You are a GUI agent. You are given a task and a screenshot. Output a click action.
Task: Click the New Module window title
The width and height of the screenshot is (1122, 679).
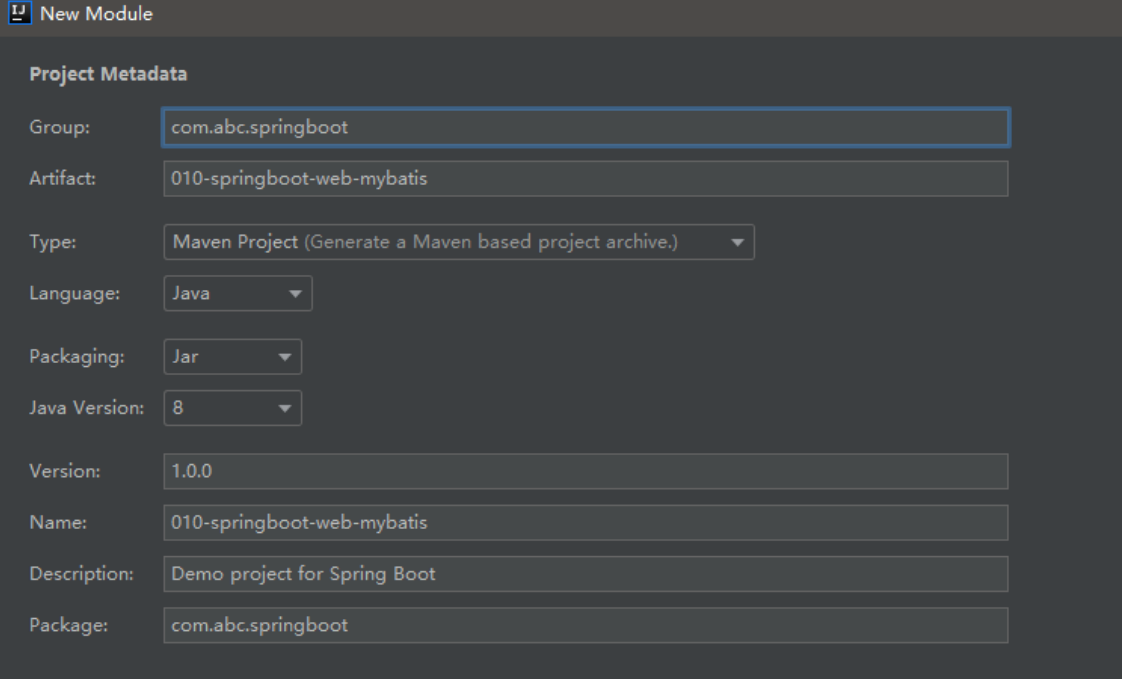pos(96,14)
